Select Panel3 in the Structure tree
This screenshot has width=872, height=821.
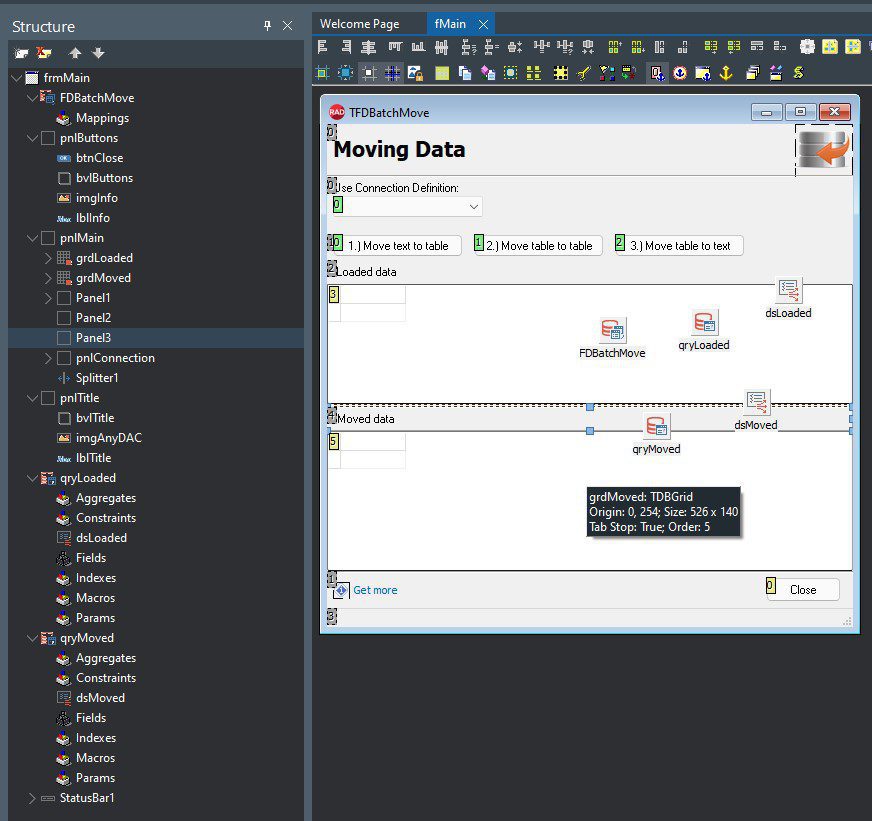pyautogui.click(x=93, y=338)
